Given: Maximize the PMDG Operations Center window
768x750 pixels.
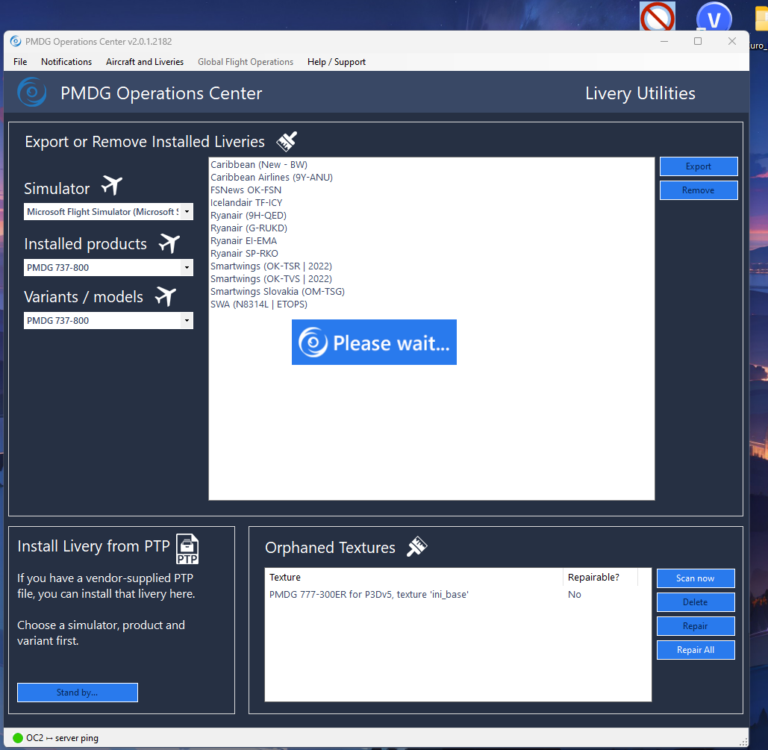Looking at the screenshot, I should tap(698, 42).
